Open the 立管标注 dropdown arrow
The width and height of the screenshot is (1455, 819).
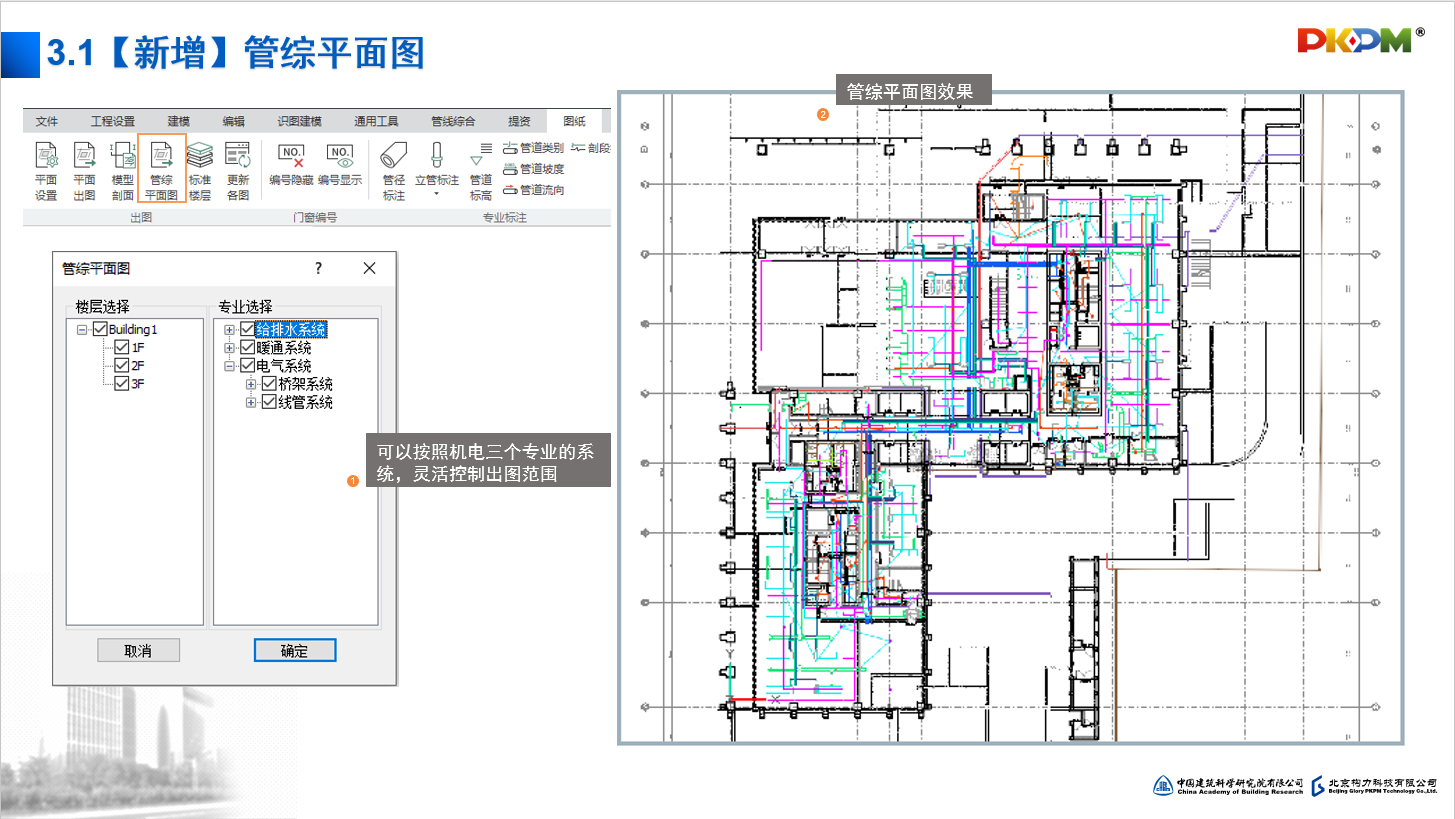coord(436,194)
